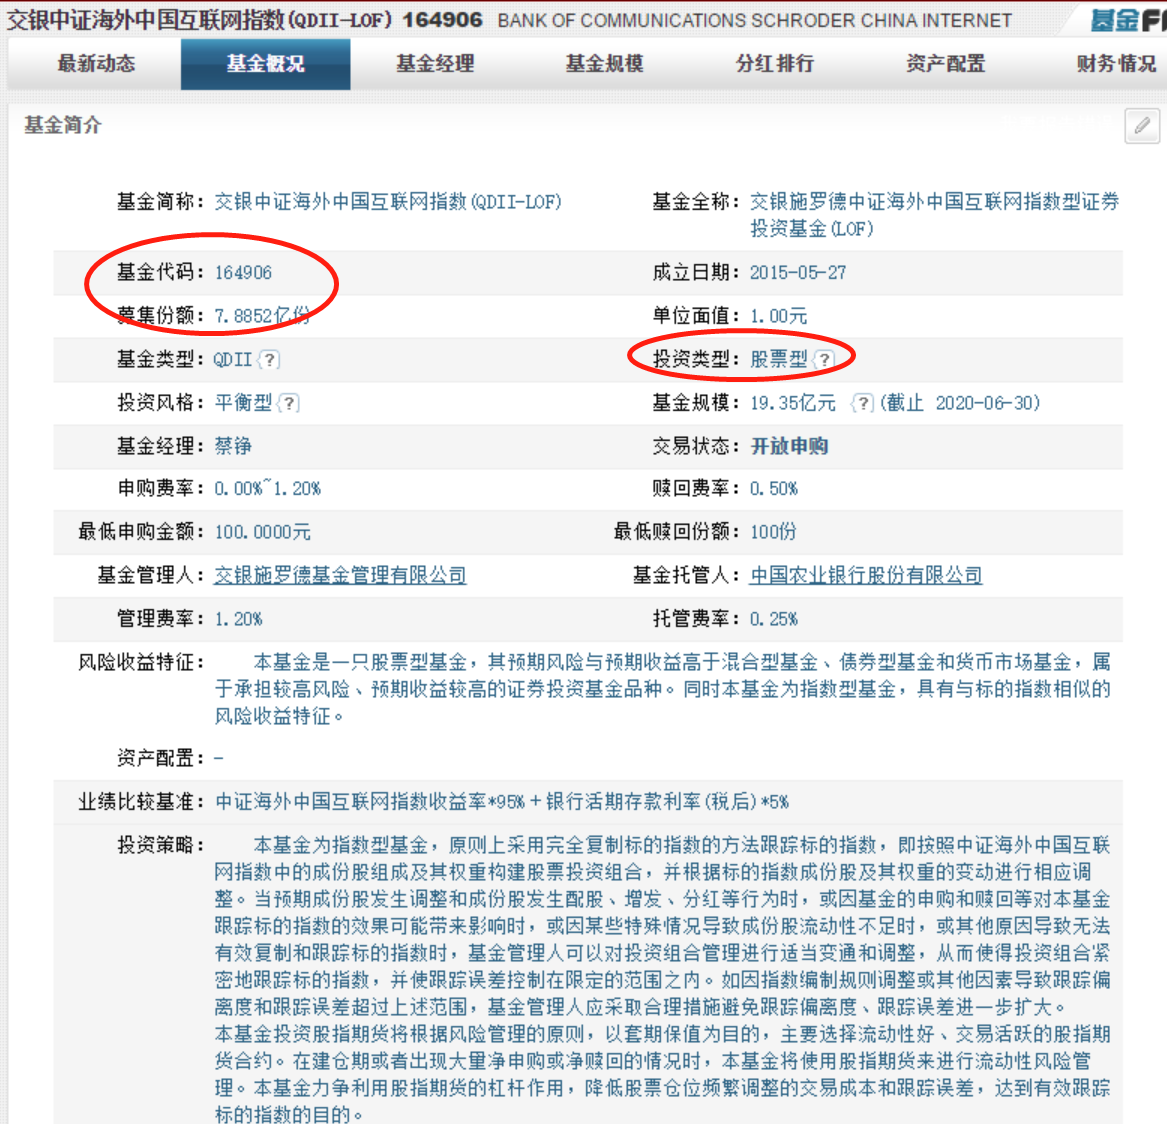Click minimum subscription amount 100.0000元
The width and height of the screenshot is (1167, 1124).
click(x=263, y=532)
